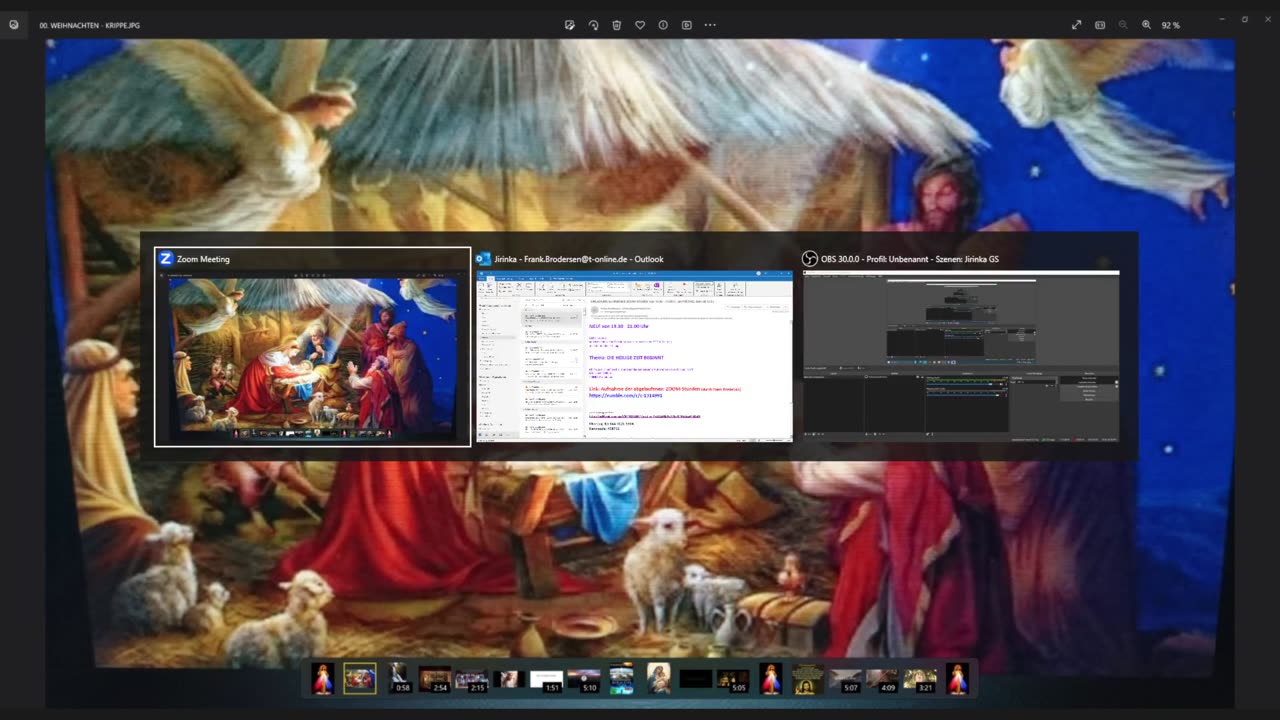Restore down the Photos window
The width and height of the screenshot is (1280, 720).
[x=1244, y=19]
